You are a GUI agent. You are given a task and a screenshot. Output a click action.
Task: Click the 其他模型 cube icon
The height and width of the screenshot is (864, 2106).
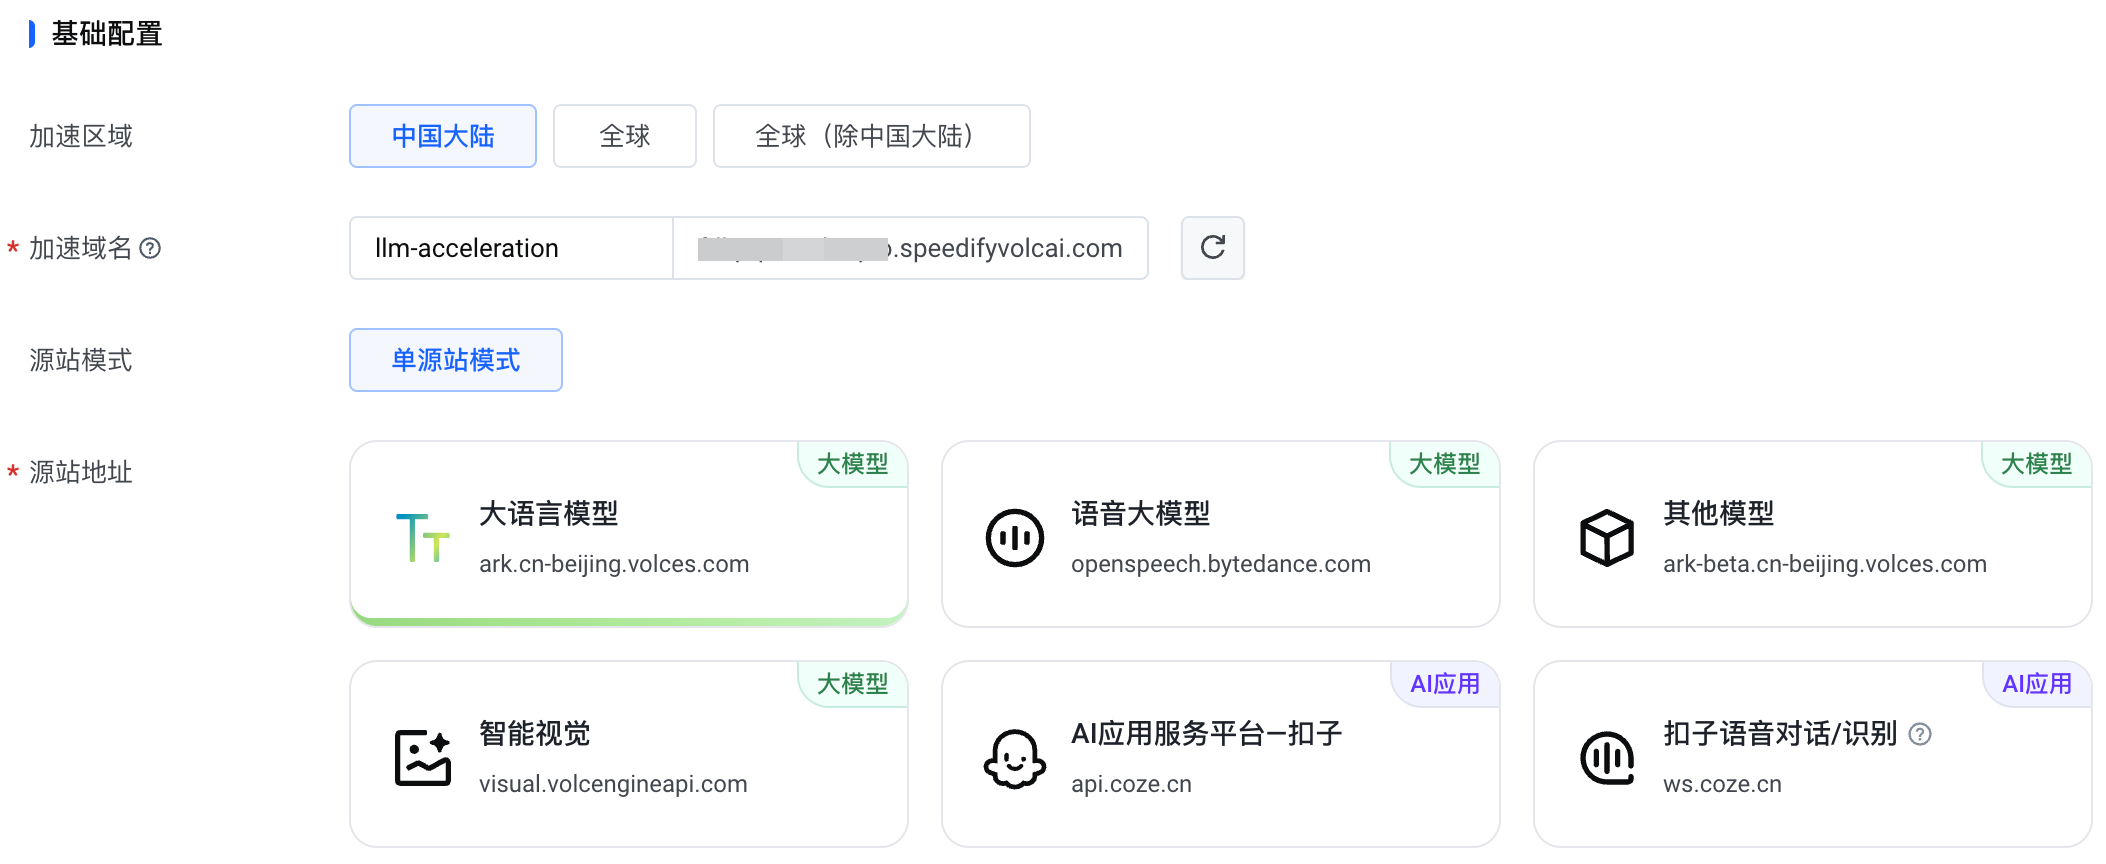[x=1607, y=538]
